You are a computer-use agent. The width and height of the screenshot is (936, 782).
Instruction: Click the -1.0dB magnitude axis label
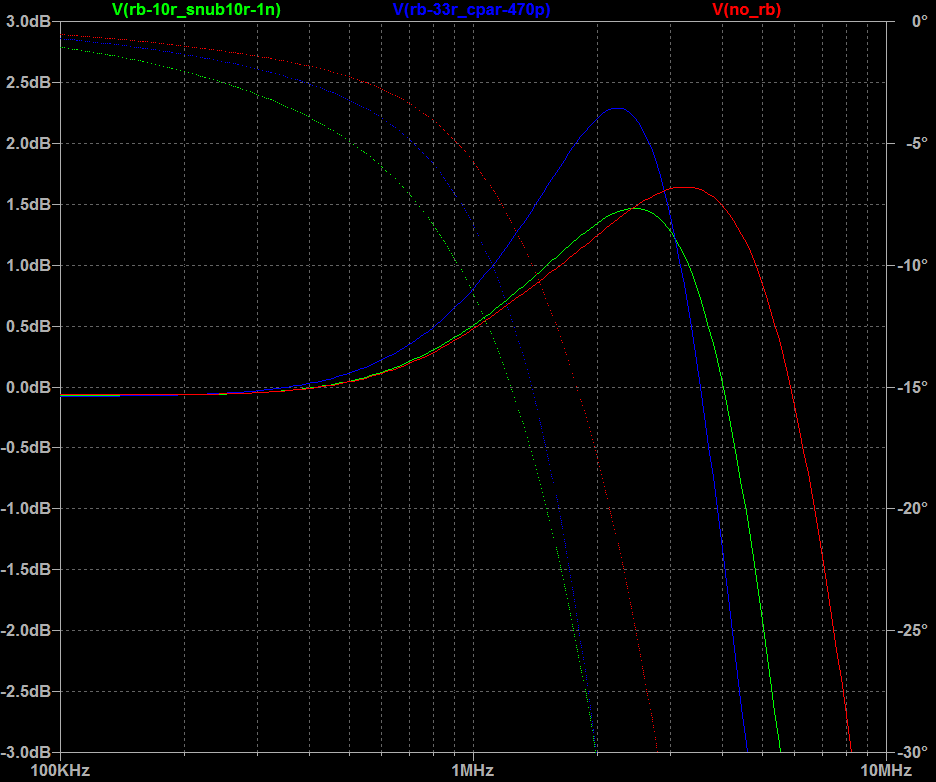point(26,509)
